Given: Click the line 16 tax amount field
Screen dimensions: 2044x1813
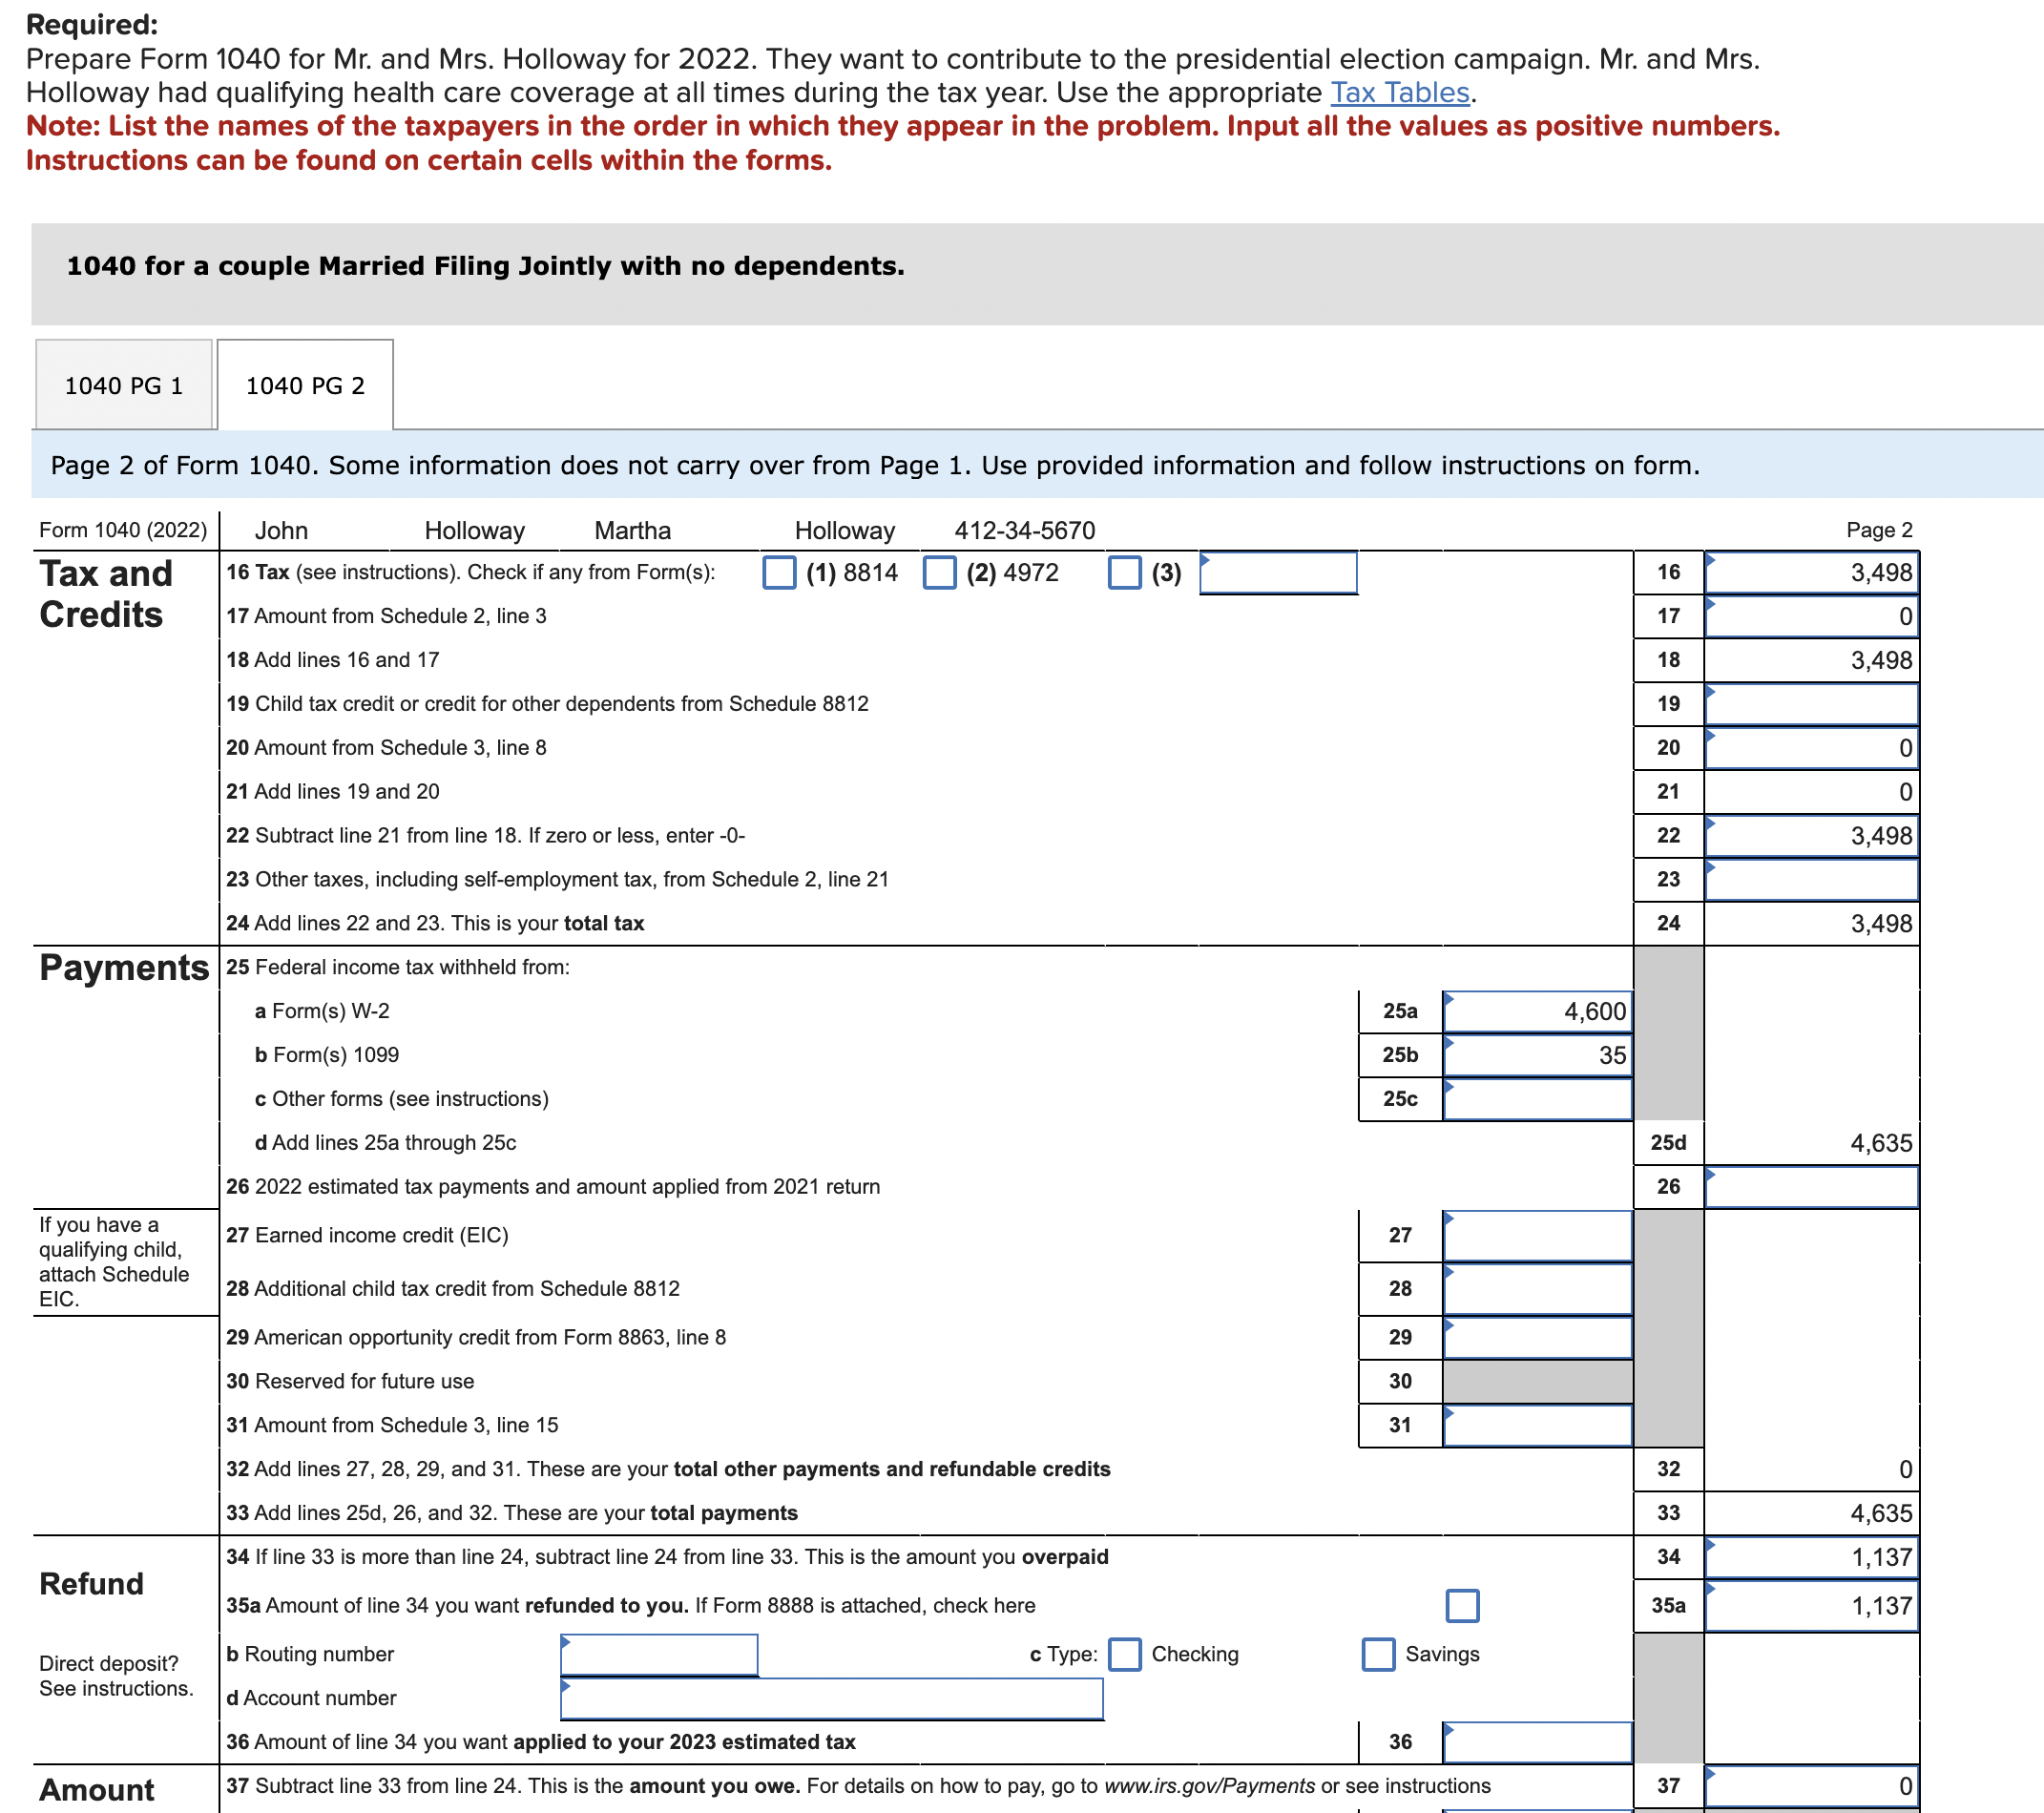Looking at the screenshot, I should (1811, 573).
